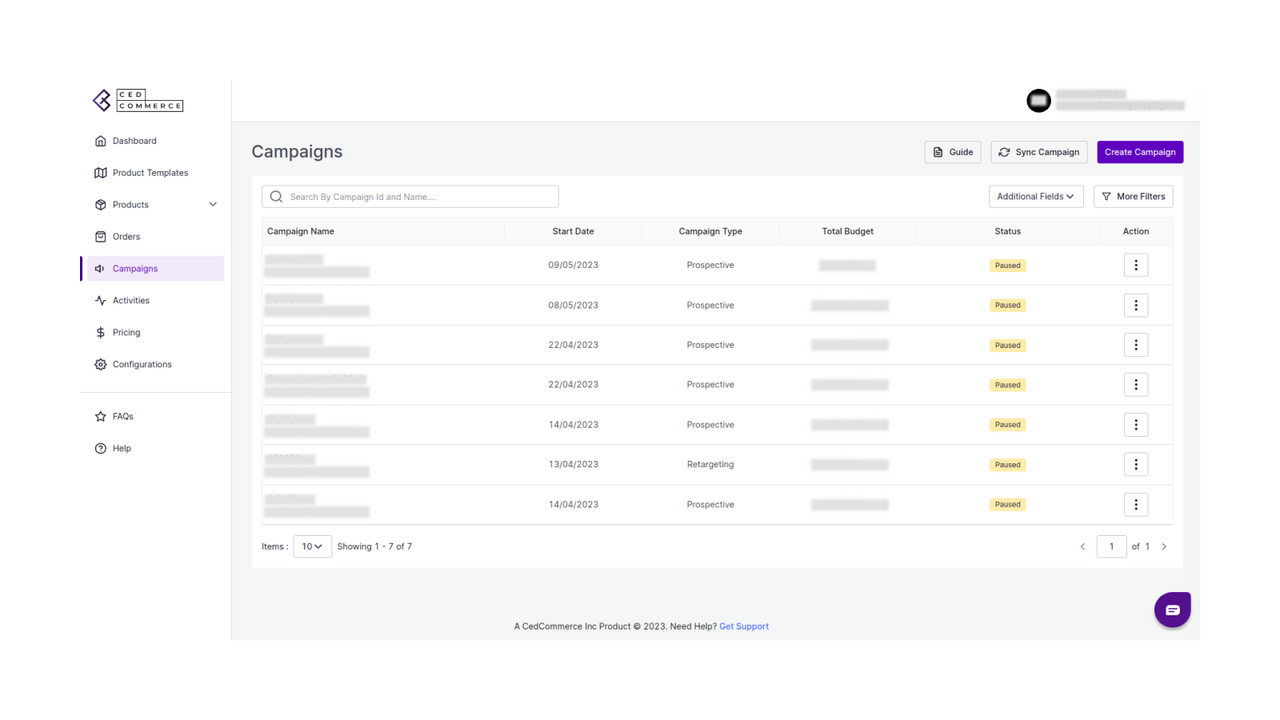Click the Campaign Name column header
The width and height of the screenshot is (1280, 720).
click(x=301, y=231)
